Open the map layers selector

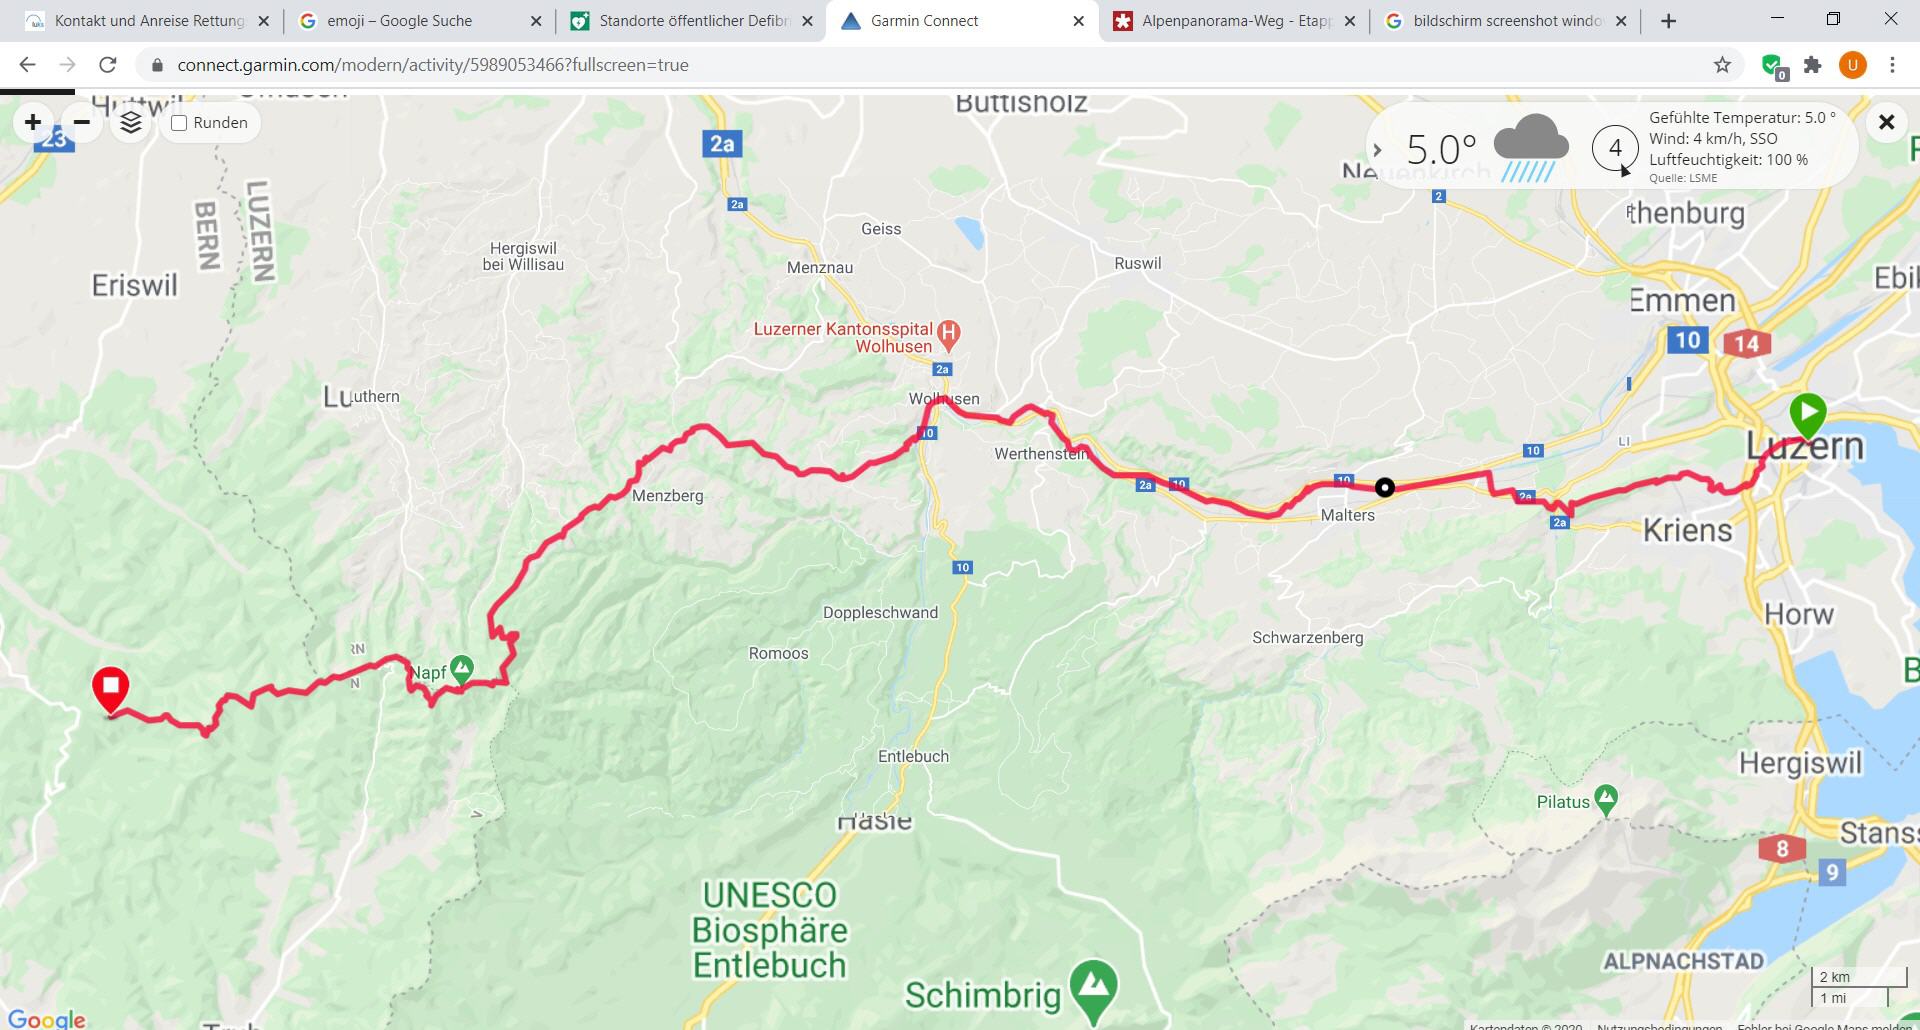tap(131, 122)
